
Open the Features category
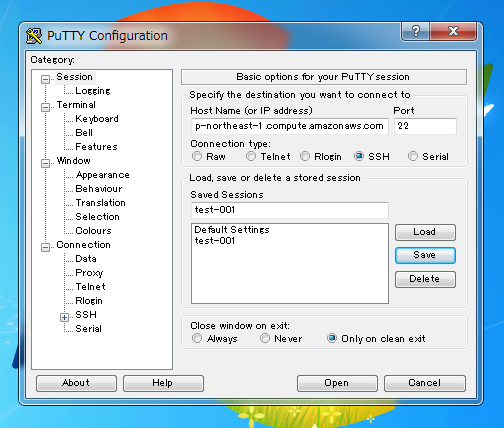(96, 147)
